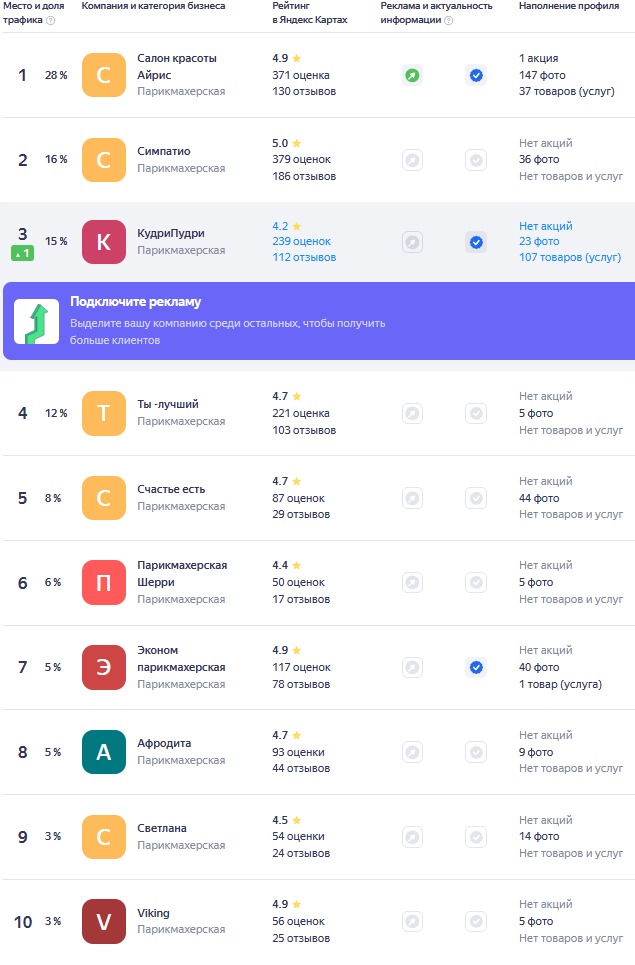Screen dimensions: 635x965
Task: Click the 'Рейтинг в Яндекс Картах' column header
Action: (x=310, y=13)
